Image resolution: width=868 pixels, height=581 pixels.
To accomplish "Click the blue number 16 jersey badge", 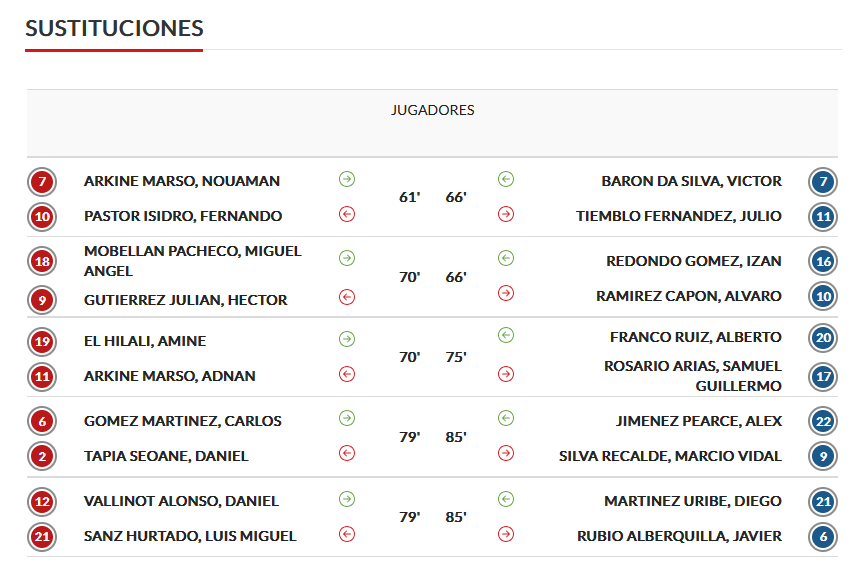I will click(823, 262).
